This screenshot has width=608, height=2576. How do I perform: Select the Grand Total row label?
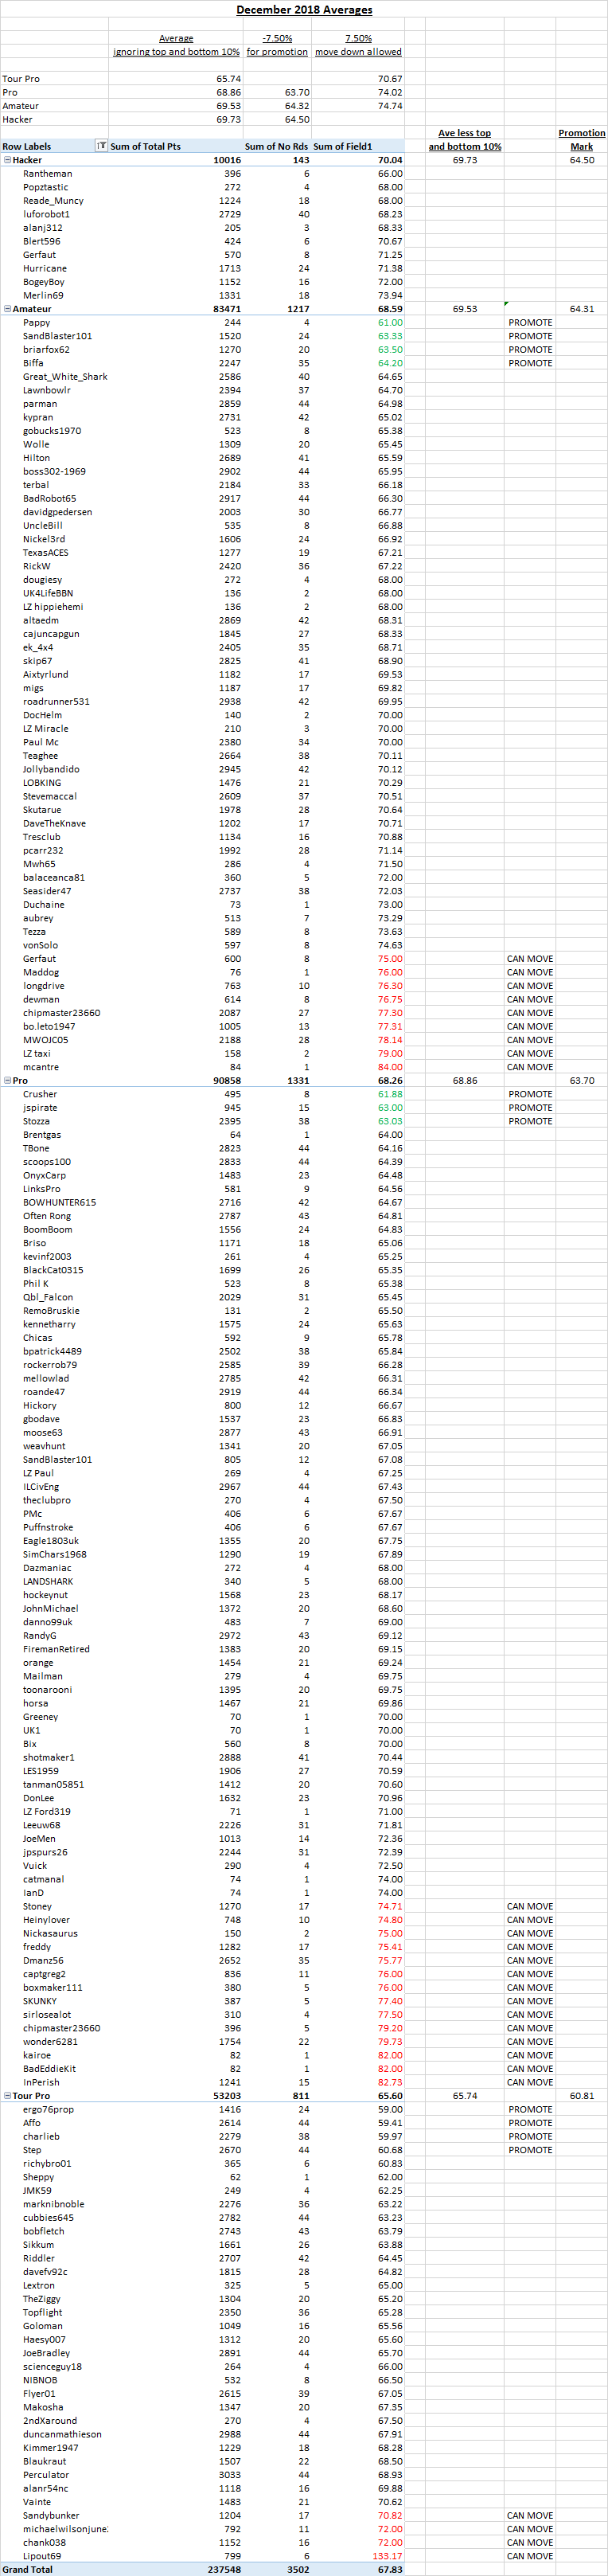point(28,2569)
